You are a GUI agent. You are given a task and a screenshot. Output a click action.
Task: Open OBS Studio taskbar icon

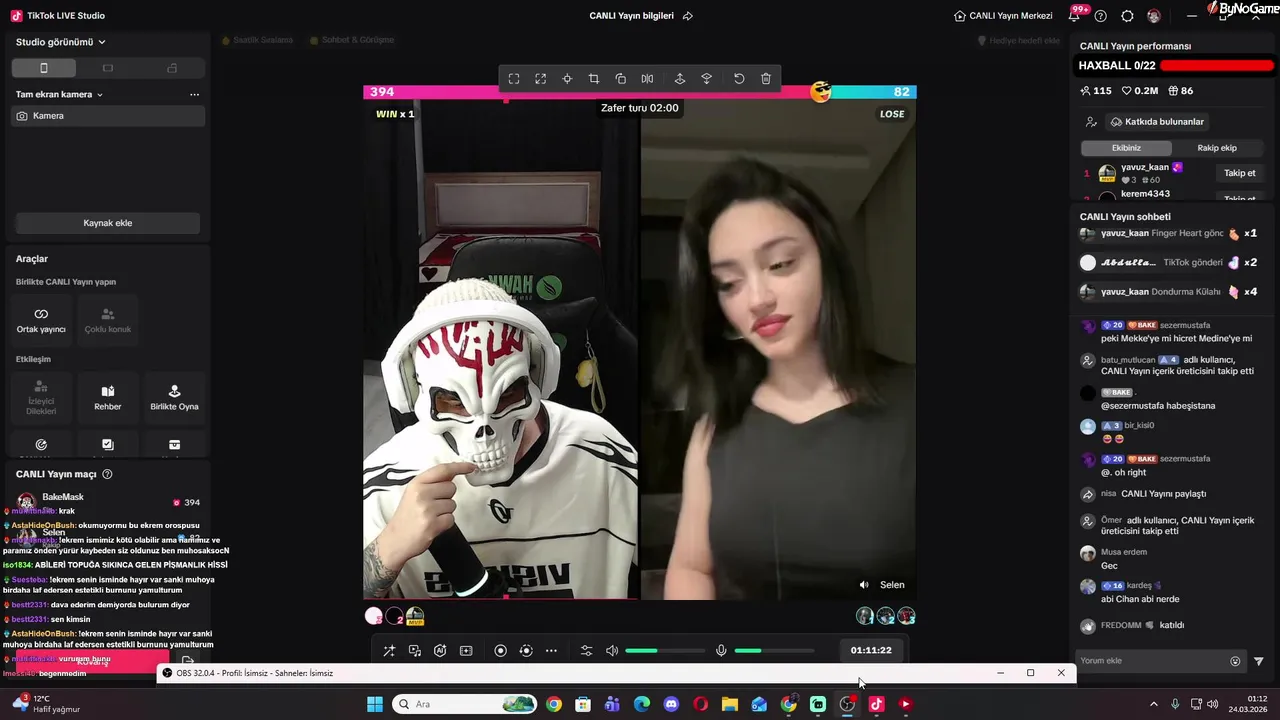click(x=848, y=704)
